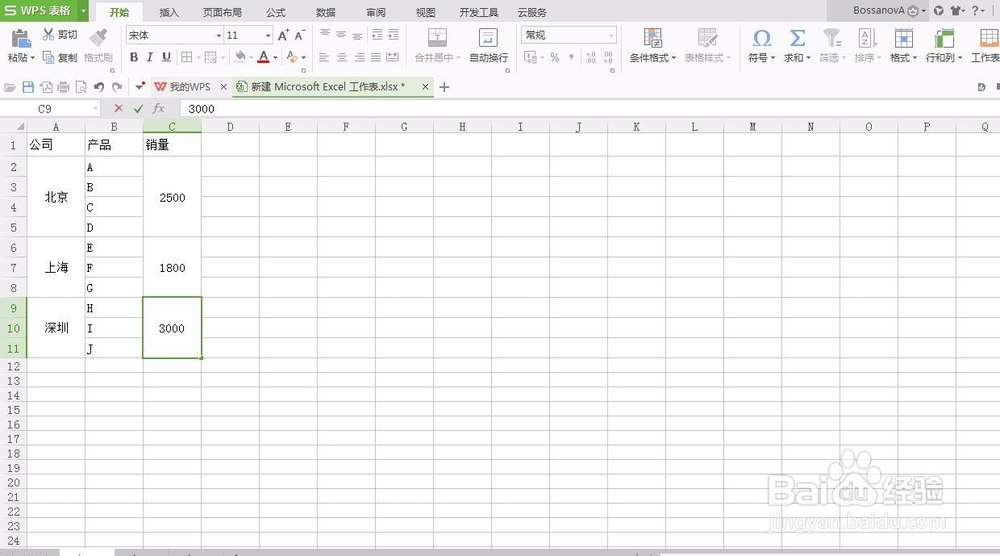Click the fx insert function icon
The image size is (1000, 556).
tap(159, 108)
